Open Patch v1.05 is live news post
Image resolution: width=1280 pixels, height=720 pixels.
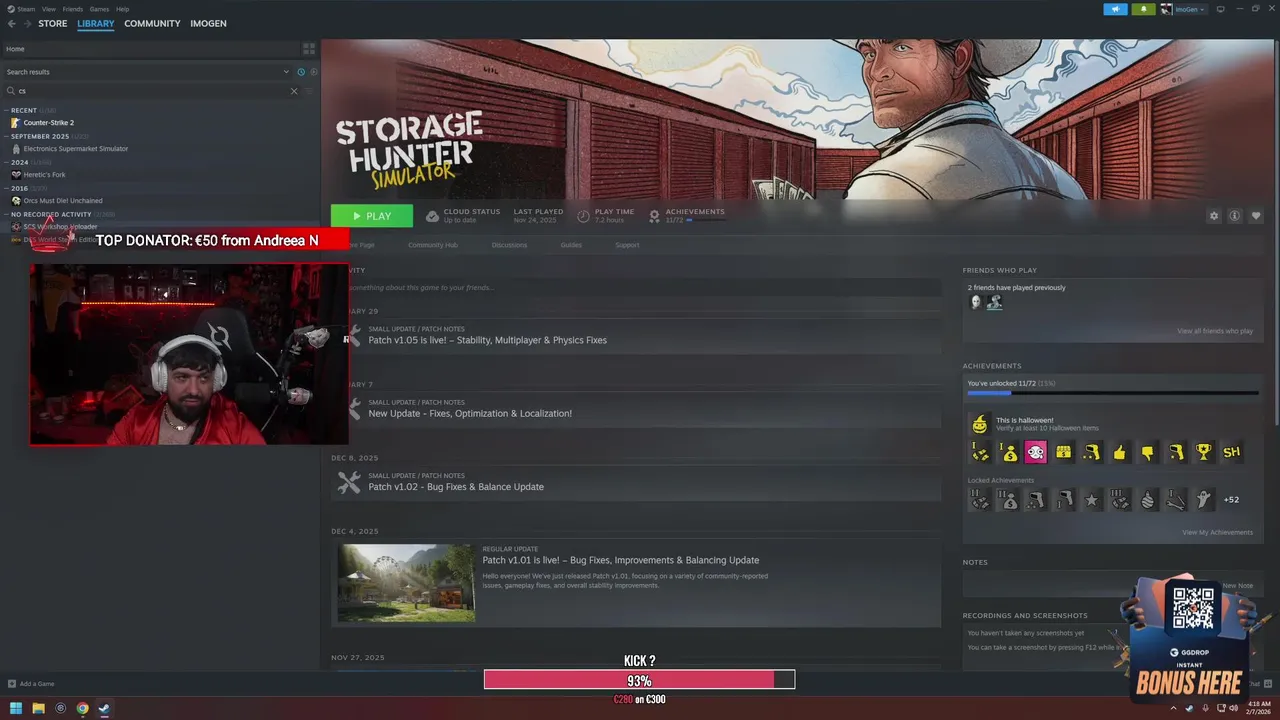(x=487, y=340)
